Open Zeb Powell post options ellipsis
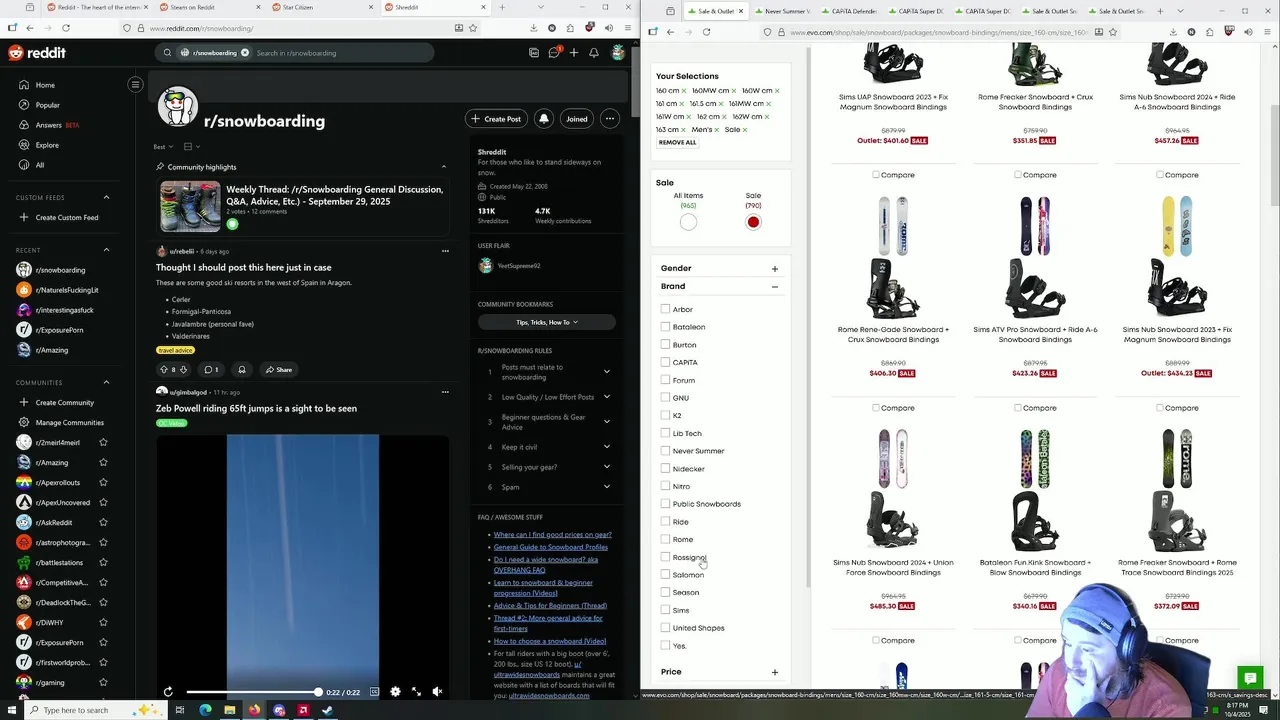Image resolution: width=1280 pixels, height=720 pixels. [x=445, y=392]
